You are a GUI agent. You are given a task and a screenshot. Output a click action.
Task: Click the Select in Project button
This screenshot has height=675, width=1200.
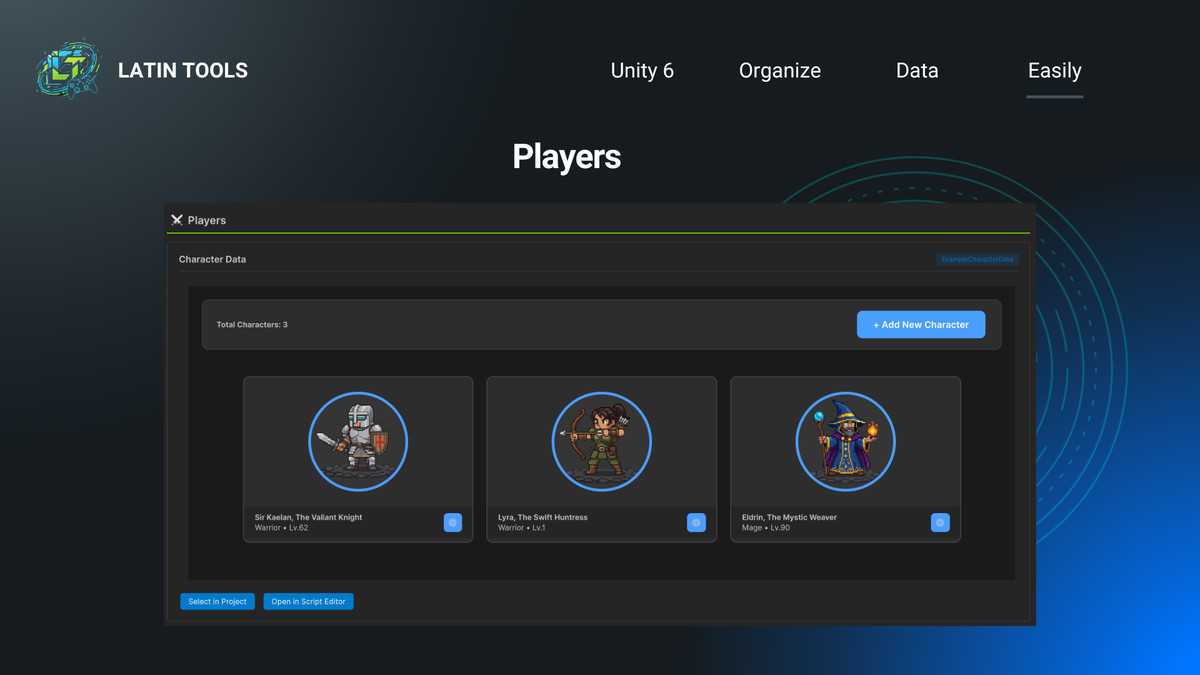point(217,601)
